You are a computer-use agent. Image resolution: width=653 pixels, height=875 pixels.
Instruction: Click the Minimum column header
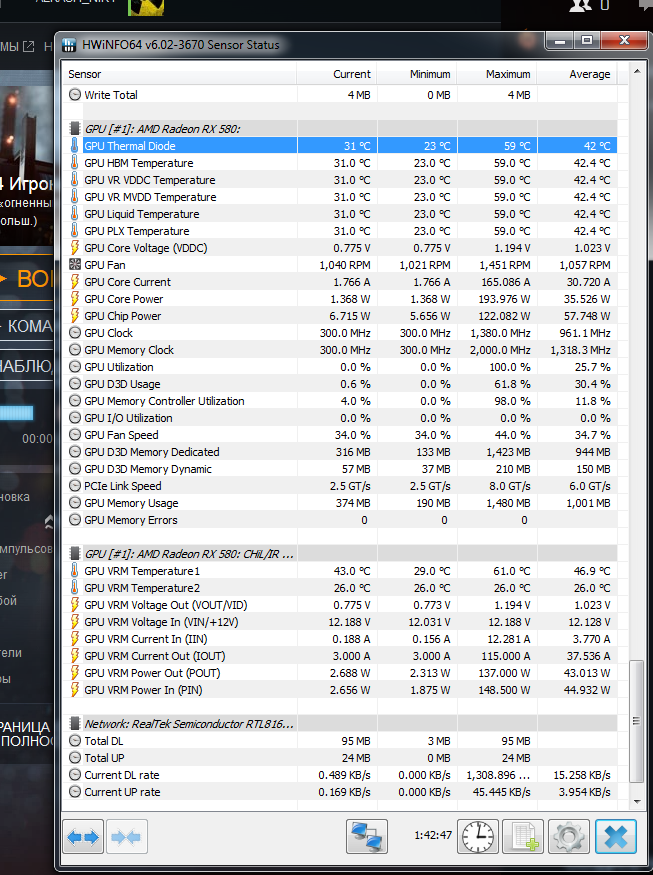click(417, 74)
